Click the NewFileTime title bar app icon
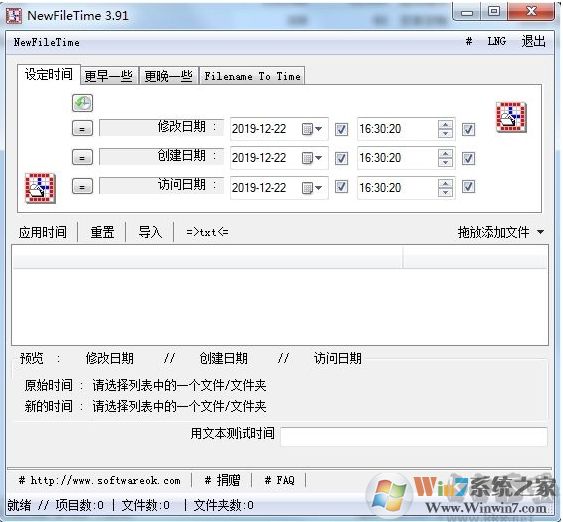 tap(14, 15)
